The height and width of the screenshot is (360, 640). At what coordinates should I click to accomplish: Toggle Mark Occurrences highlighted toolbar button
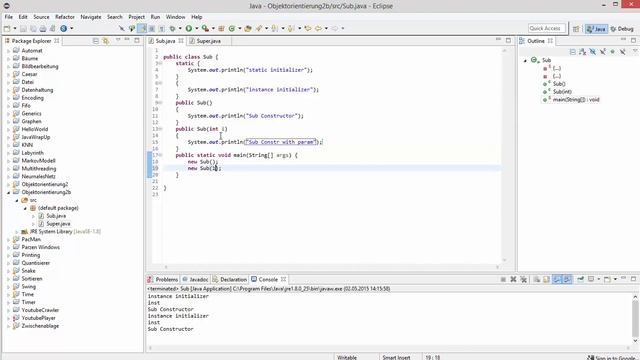(x=142, y=29)
